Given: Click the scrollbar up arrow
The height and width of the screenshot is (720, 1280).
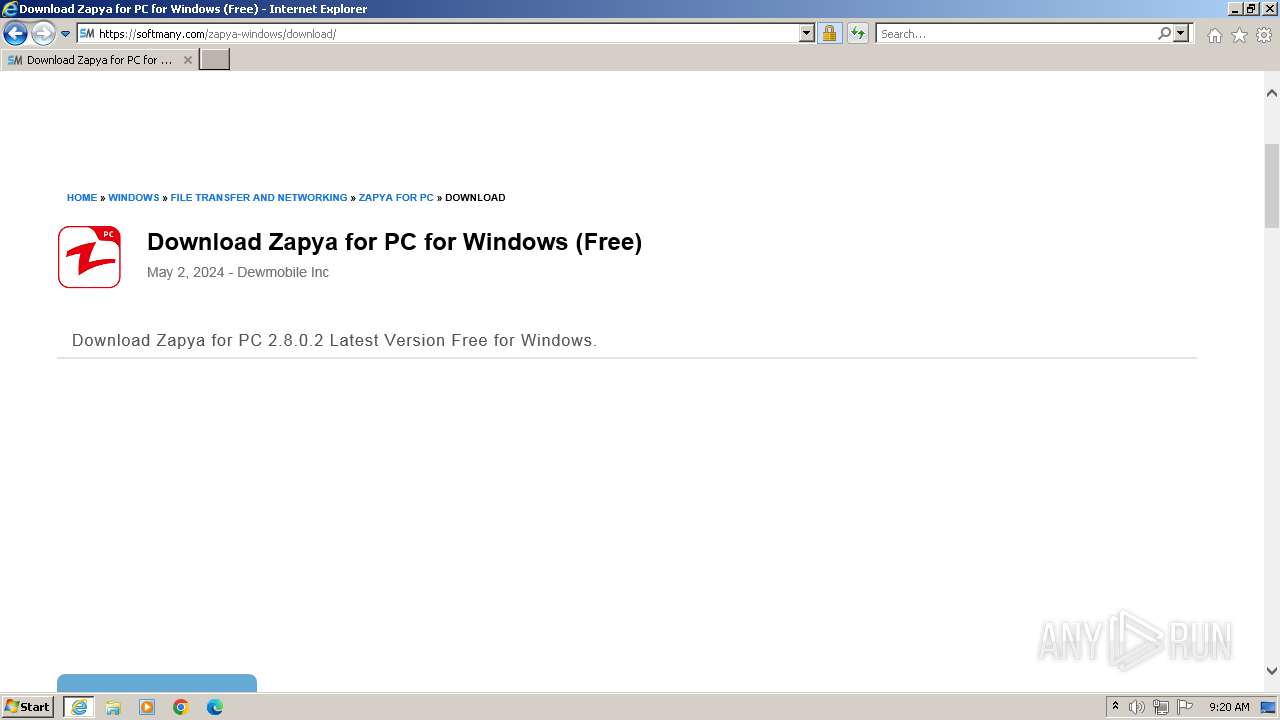Looking at the screenshot, I should (1272, 93).
